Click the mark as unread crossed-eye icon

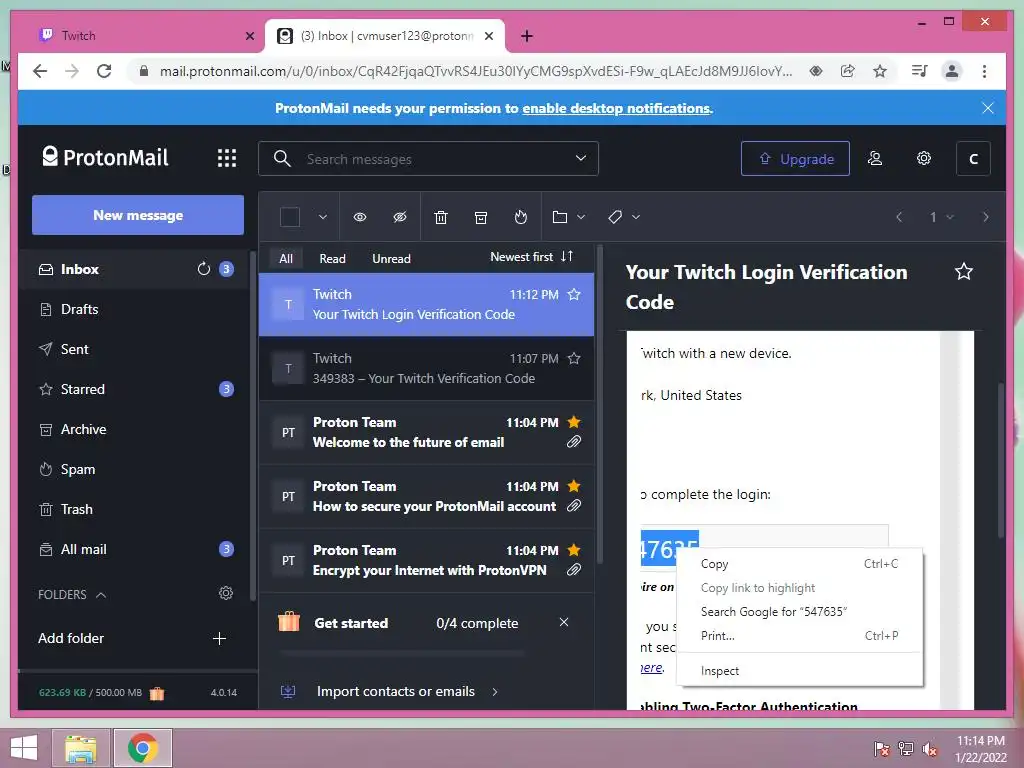click(400, 217)
